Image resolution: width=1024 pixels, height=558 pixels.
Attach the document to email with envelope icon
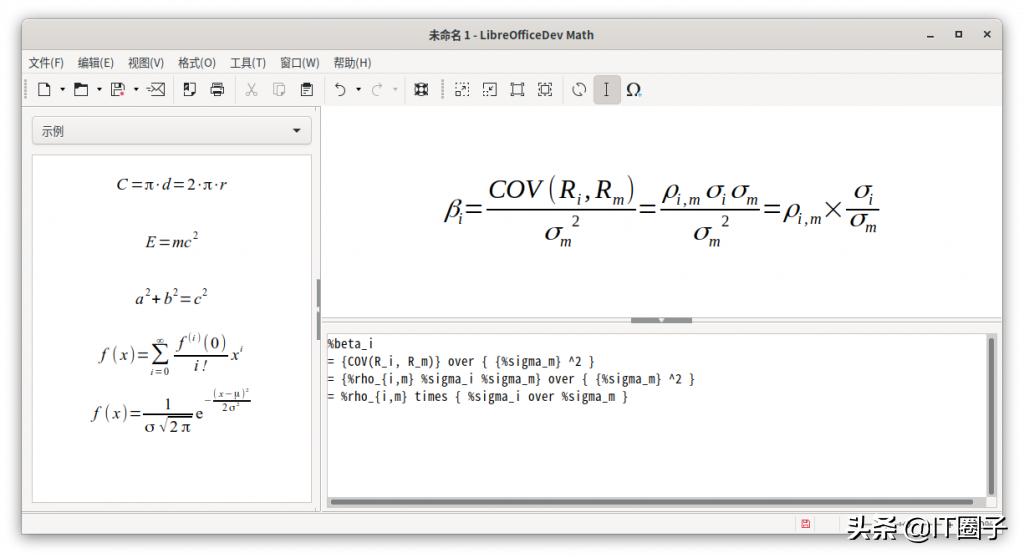[155, 90]
